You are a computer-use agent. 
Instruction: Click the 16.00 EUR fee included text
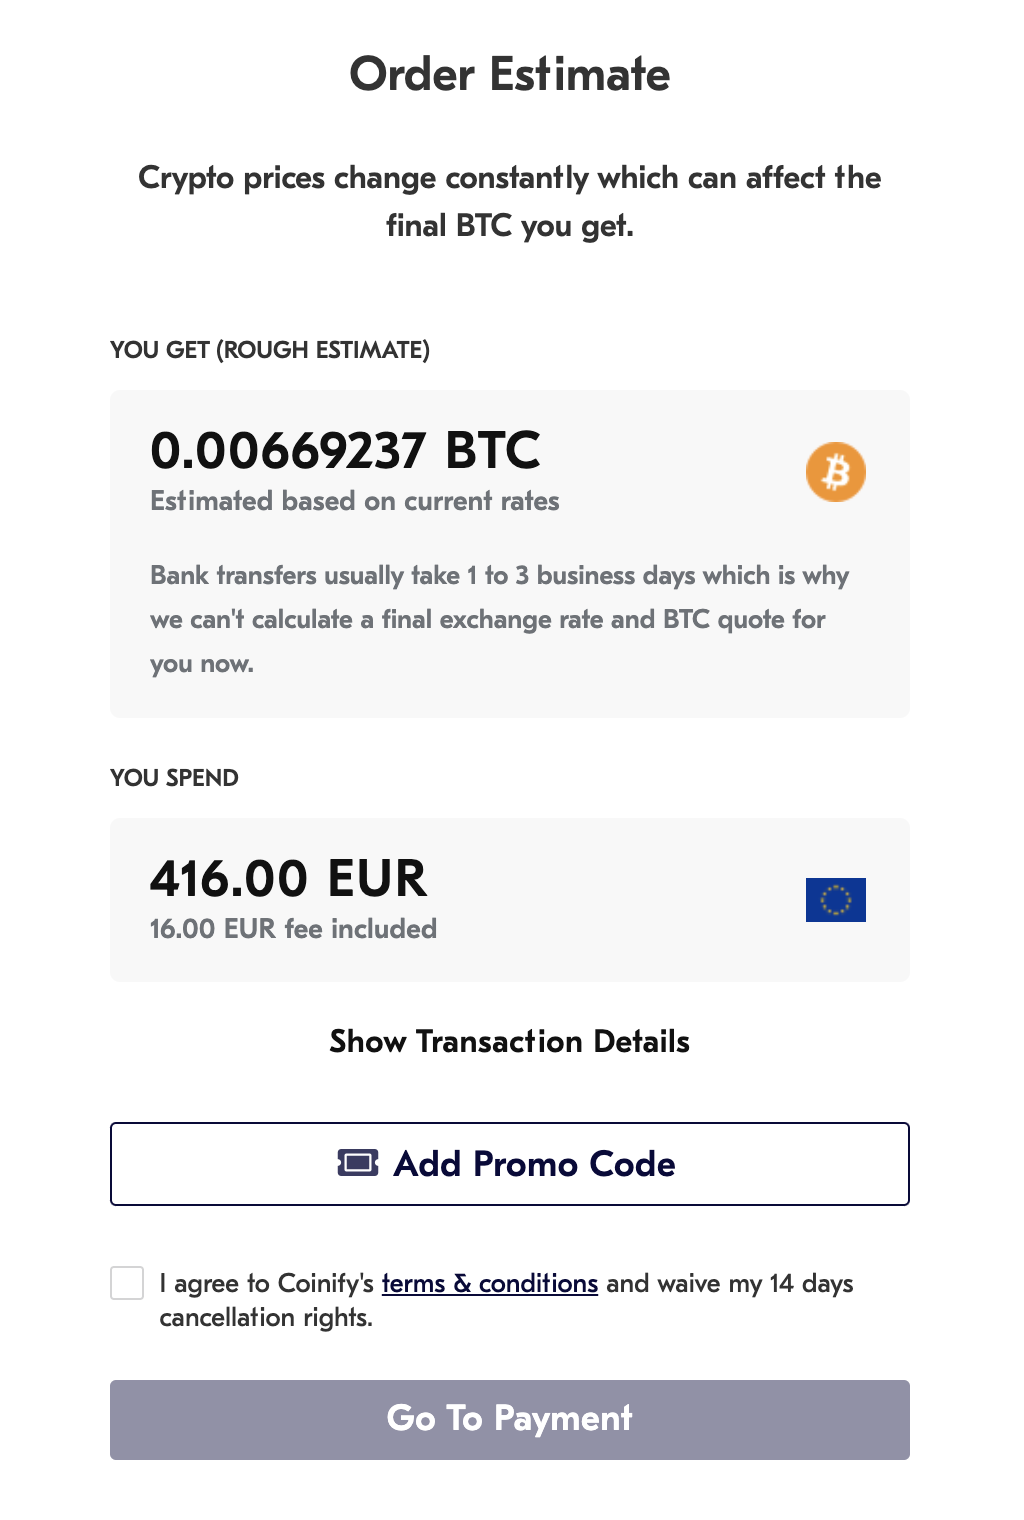(293, 929)
